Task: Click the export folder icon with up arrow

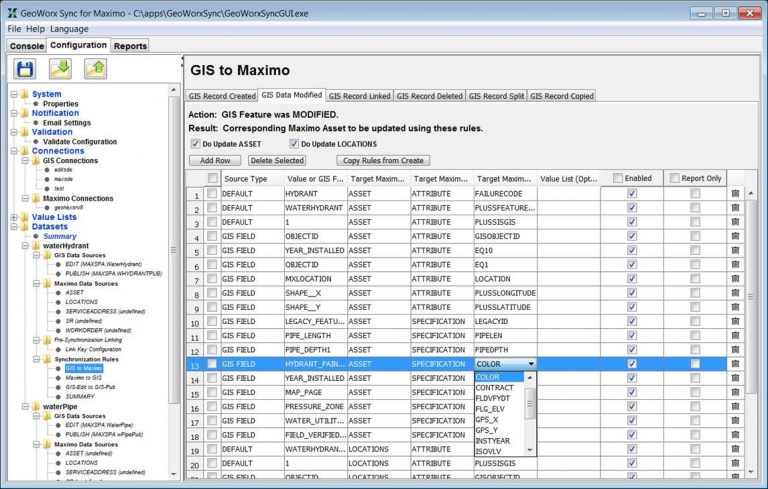Action: point(95,69)
